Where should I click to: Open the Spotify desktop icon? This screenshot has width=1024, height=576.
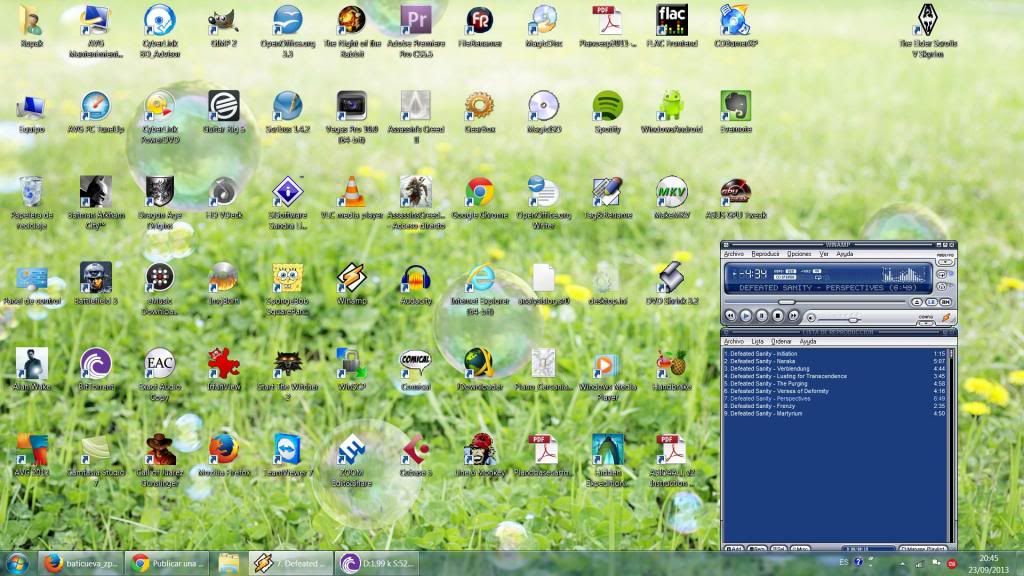[607, 112]
